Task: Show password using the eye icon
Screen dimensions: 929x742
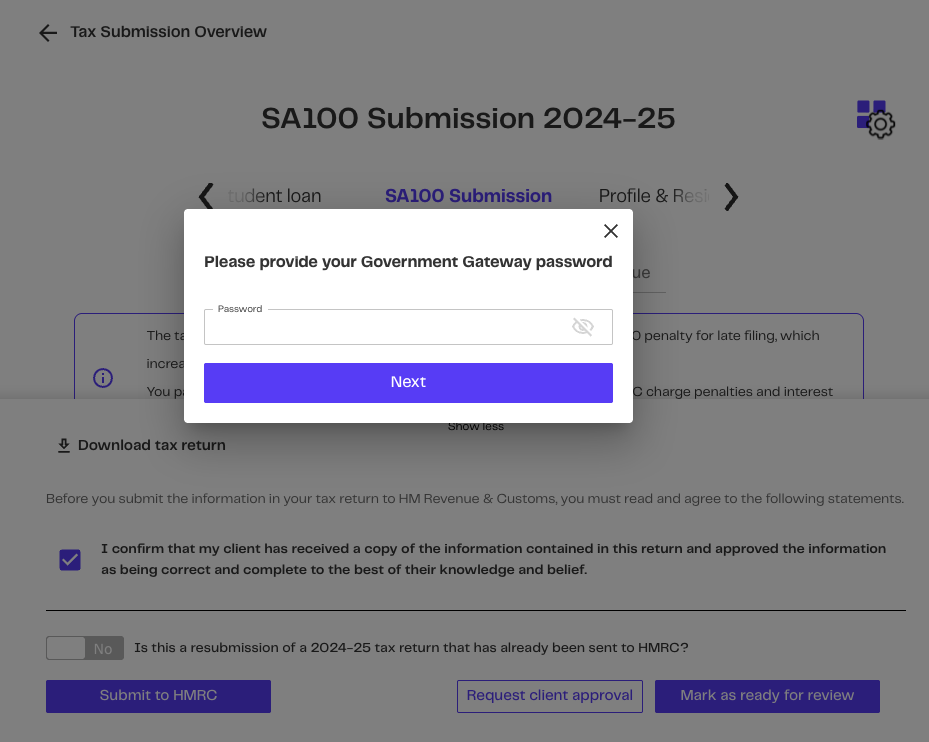Action: pyautogui.click(x=582, y=327)
